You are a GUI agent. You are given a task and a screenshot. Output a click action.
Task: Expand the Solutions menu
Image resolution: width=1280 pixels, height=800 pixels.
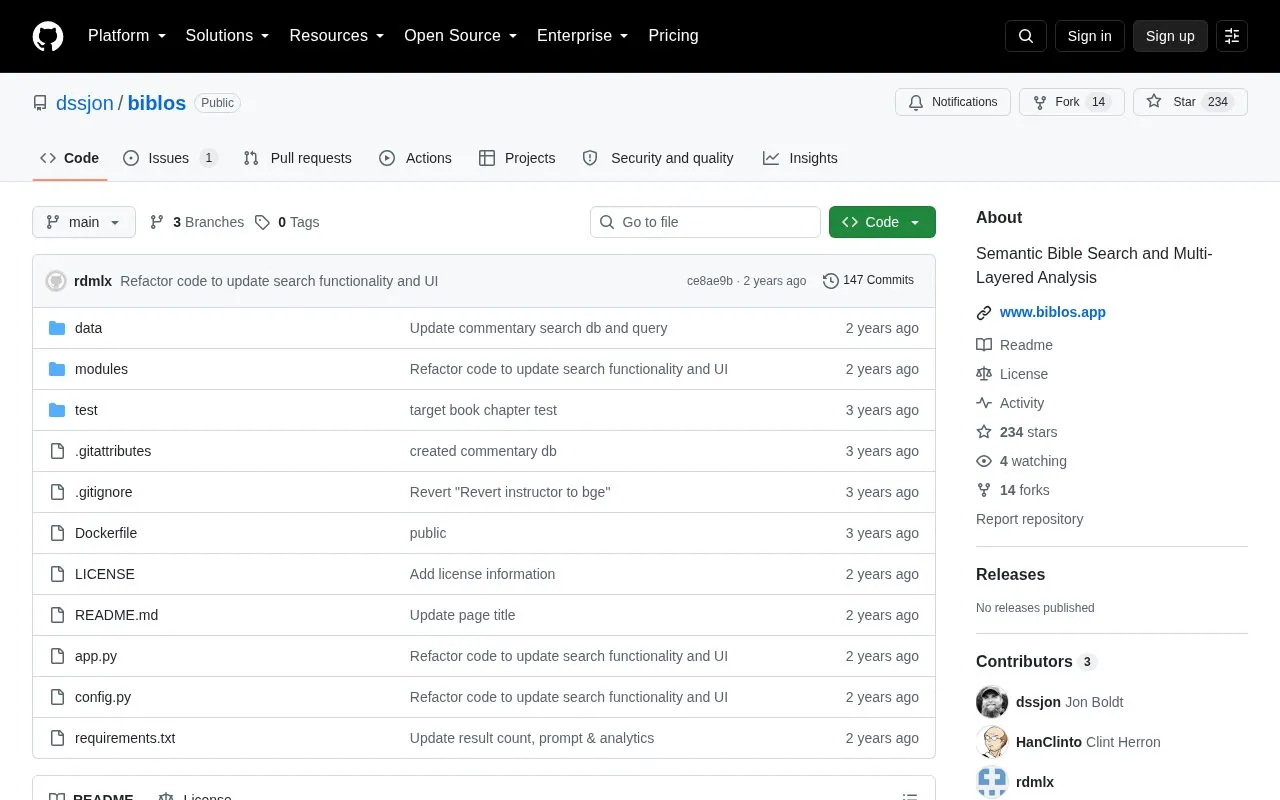(x=227, y=36)
